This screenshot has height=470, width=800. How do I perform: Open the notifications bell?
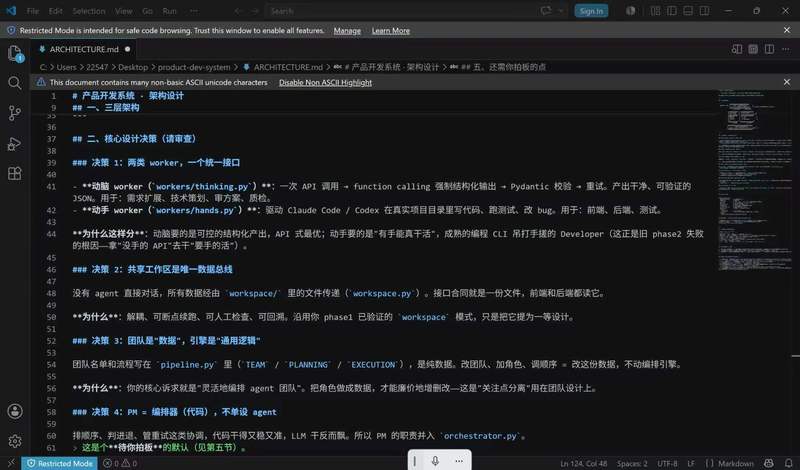[x=789, y=463]
